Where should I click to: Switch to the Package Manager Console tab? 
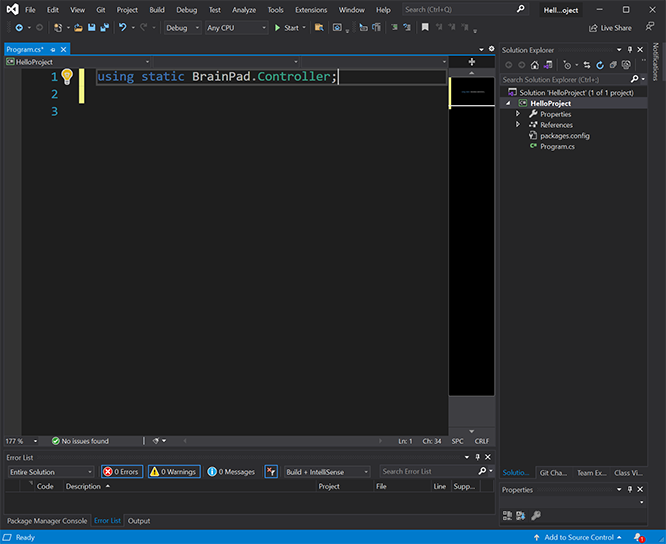tap(47, 521)
